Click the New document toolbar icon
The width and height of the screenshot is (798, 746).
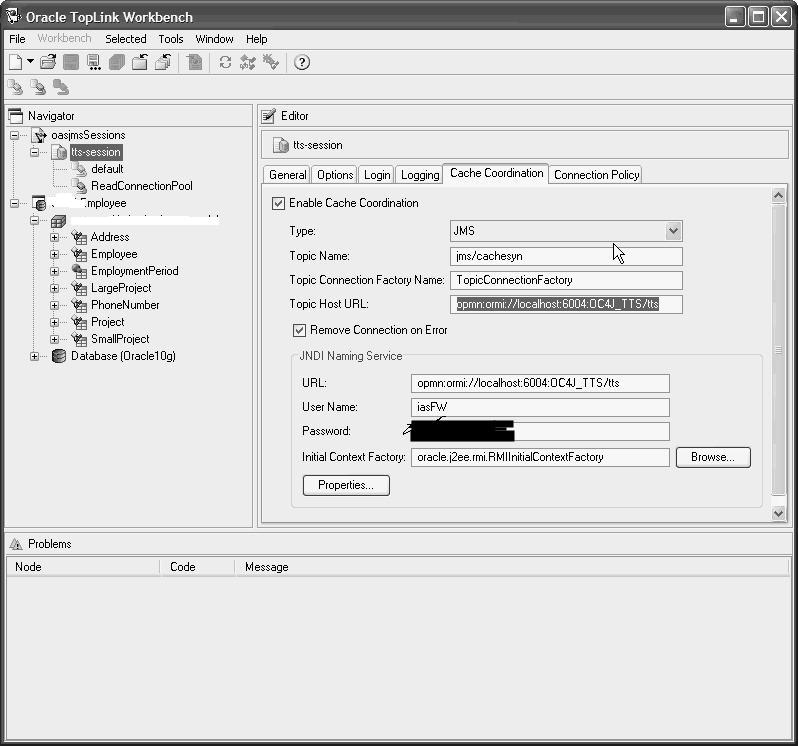(16, 63)
